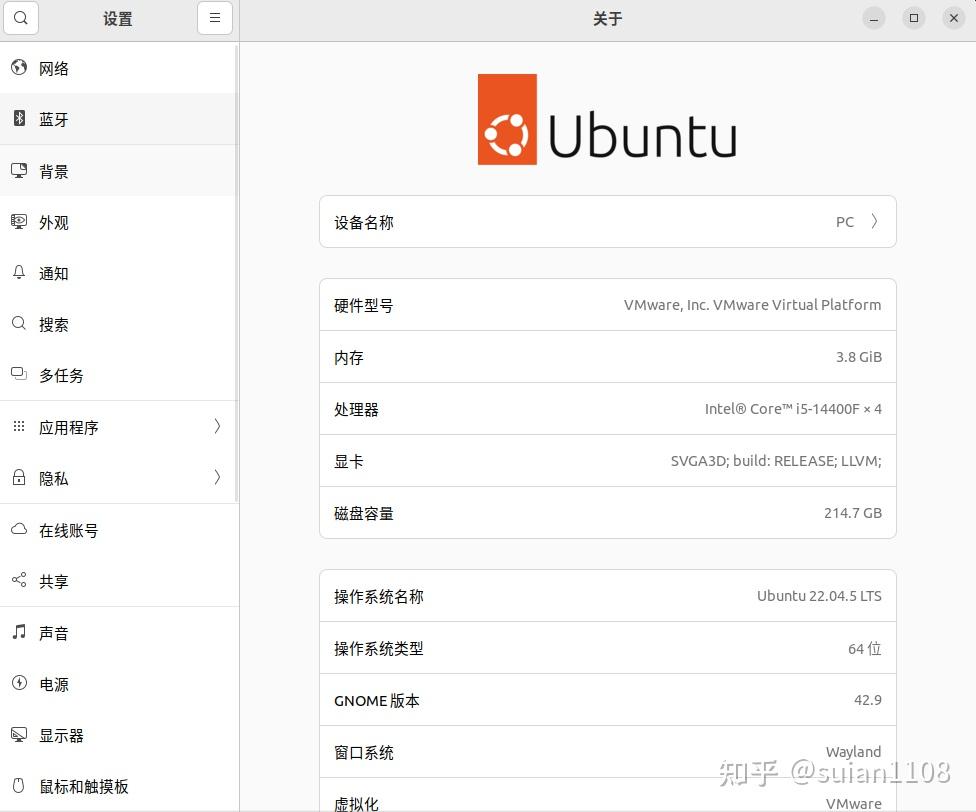The image size is (976, 812).
Task: Click the 内存 label
Action: click(x=349, y=358)
